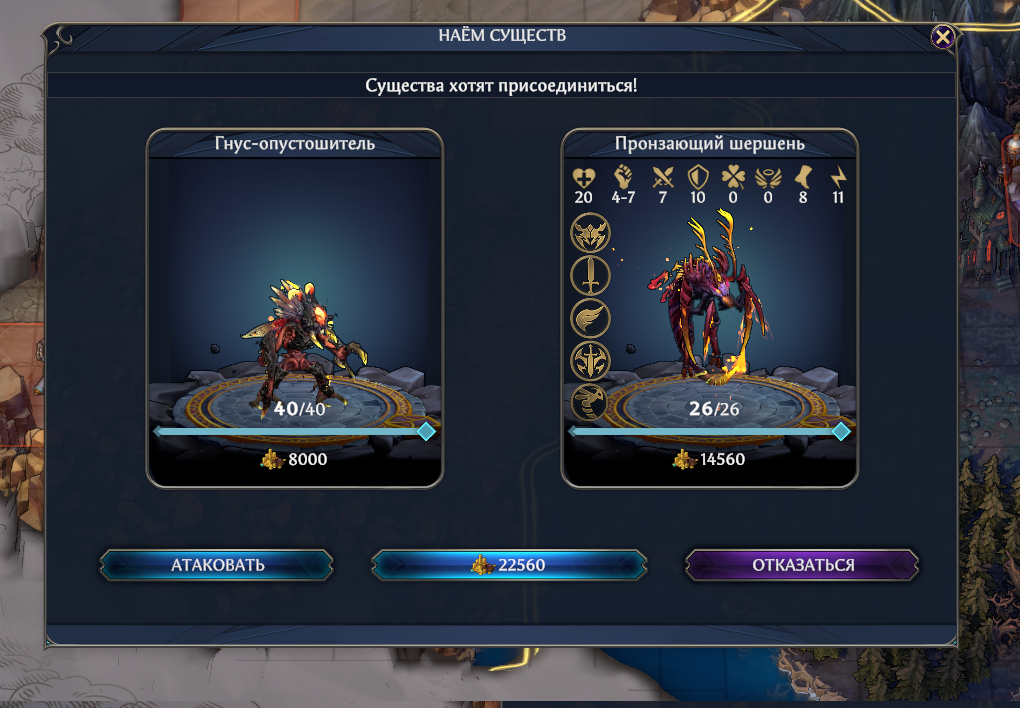
Task: Click the Пронзающий шершень quantity slider handle
Action: [841, 431]
